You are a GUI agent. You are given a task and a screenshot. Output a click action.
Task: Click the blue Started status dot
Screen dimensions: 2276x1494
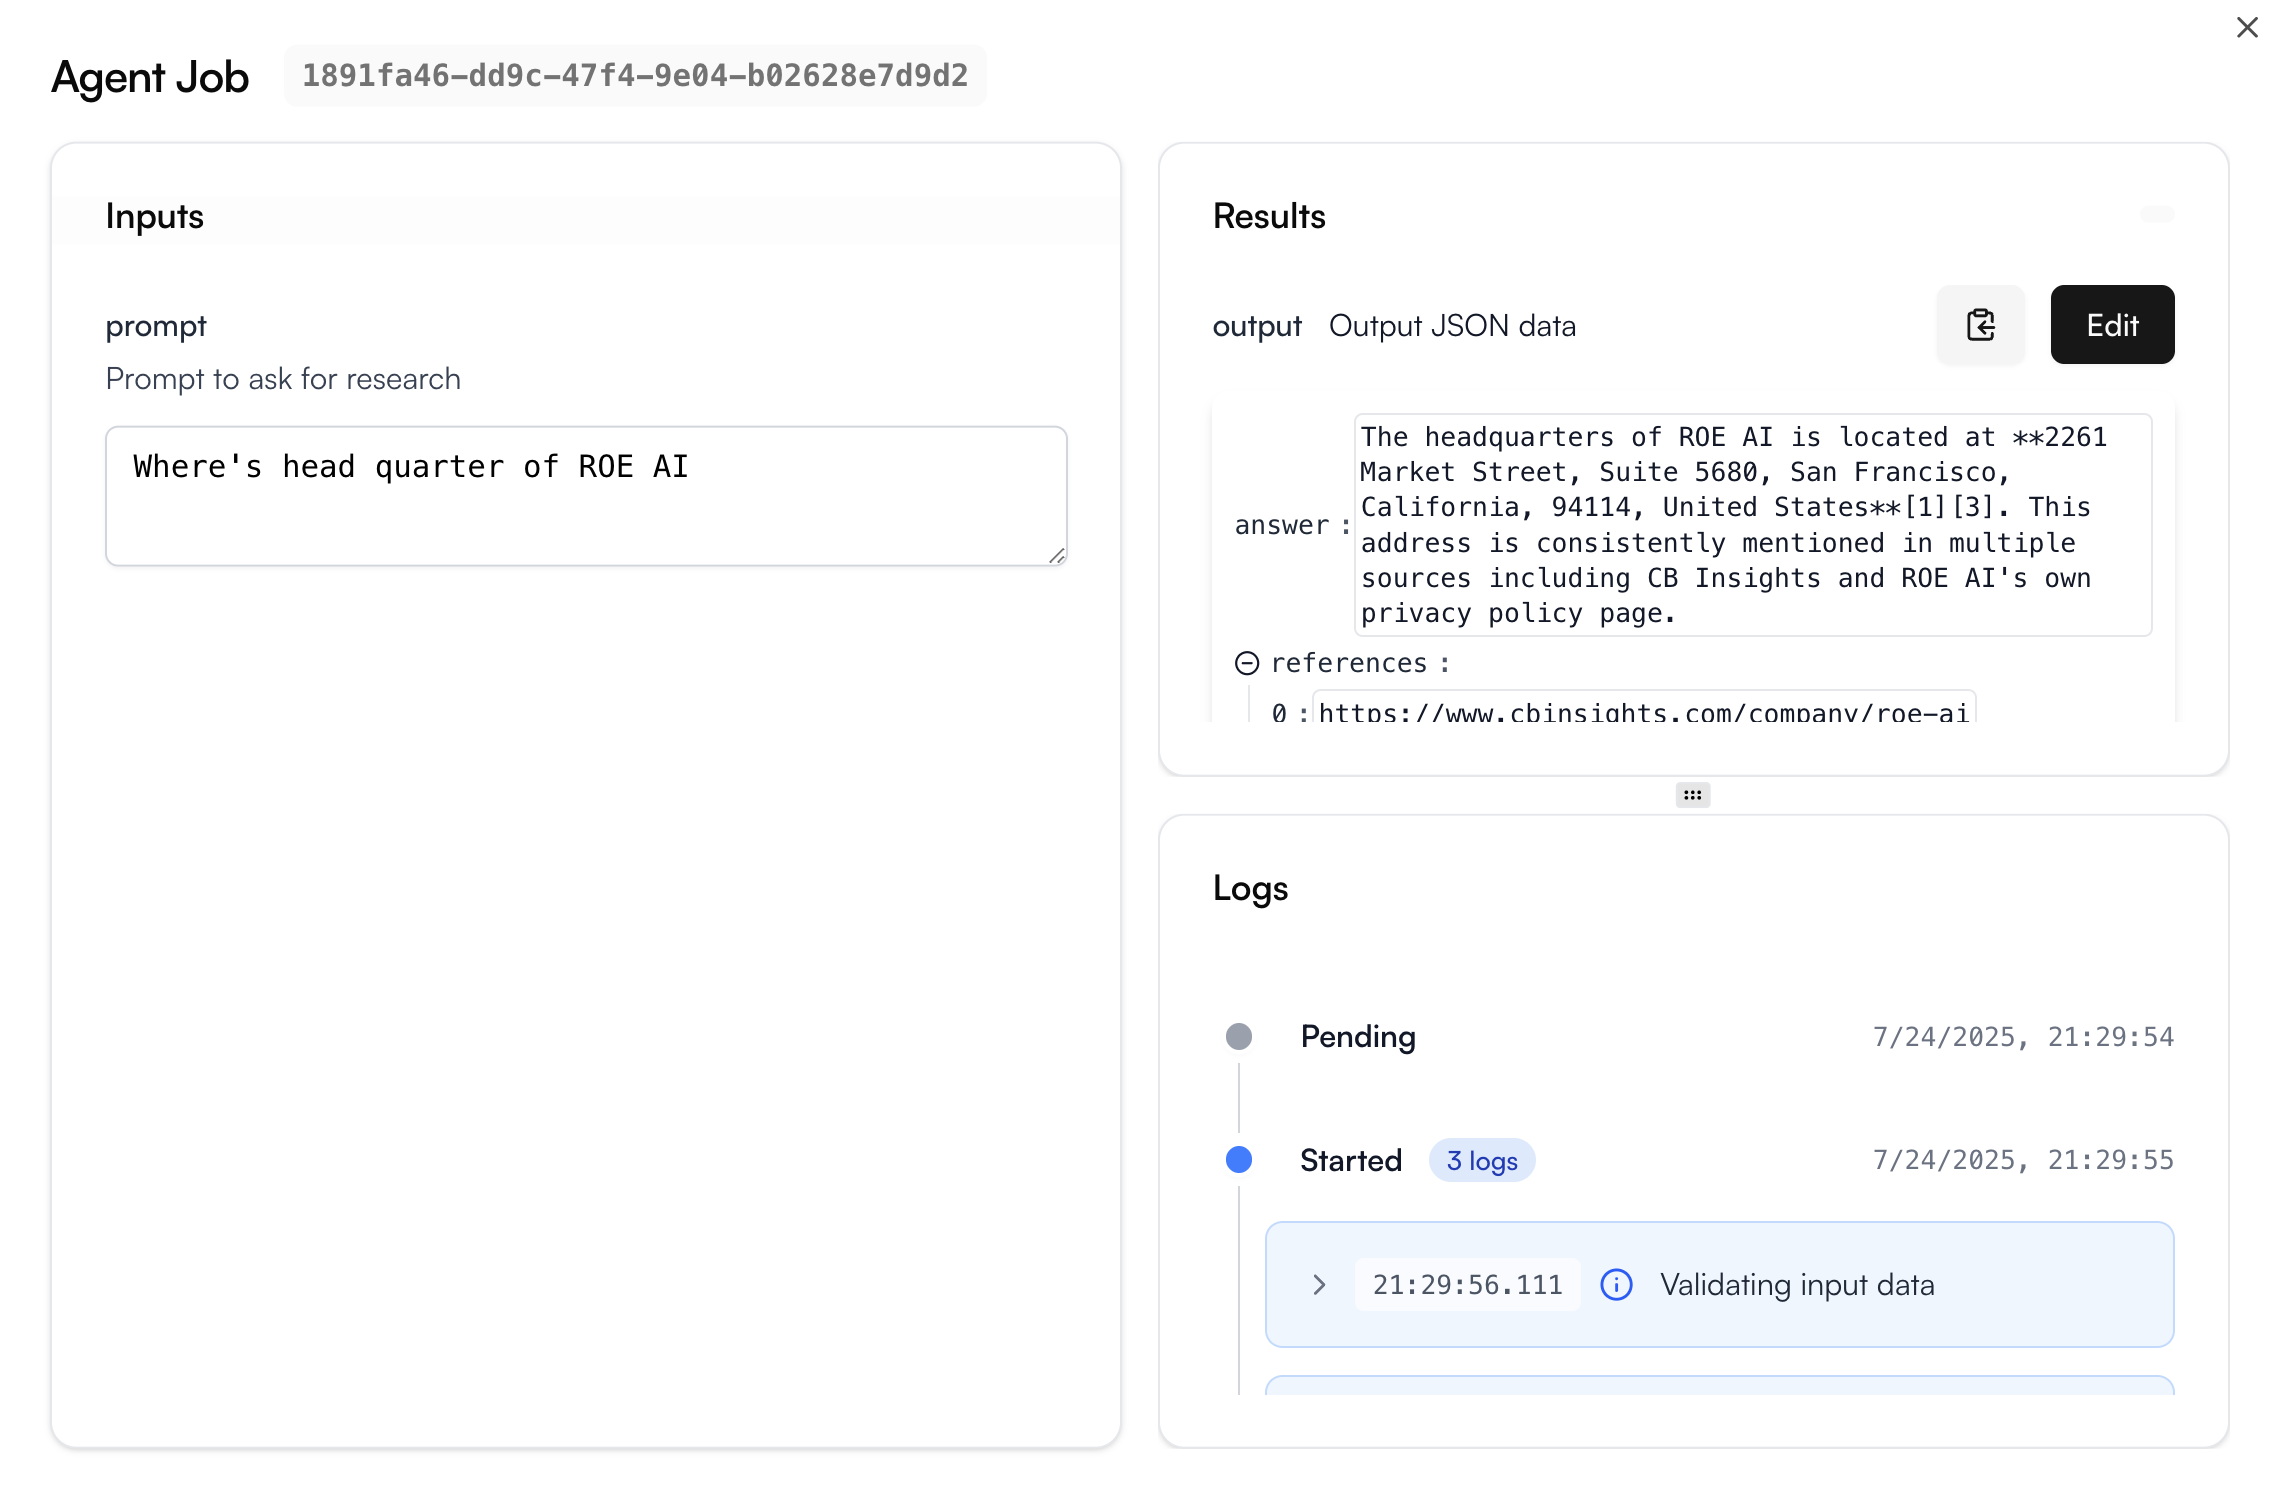[x=1239, y=1160]
